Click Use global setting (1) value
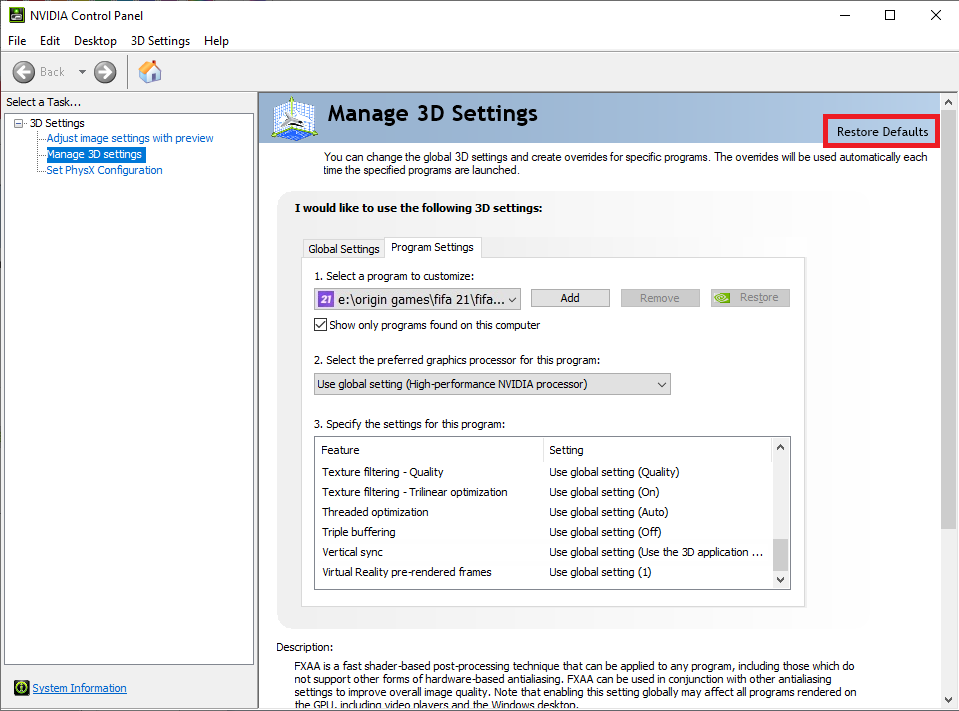This screenshot has width=959, height=711. coord(600,572)
